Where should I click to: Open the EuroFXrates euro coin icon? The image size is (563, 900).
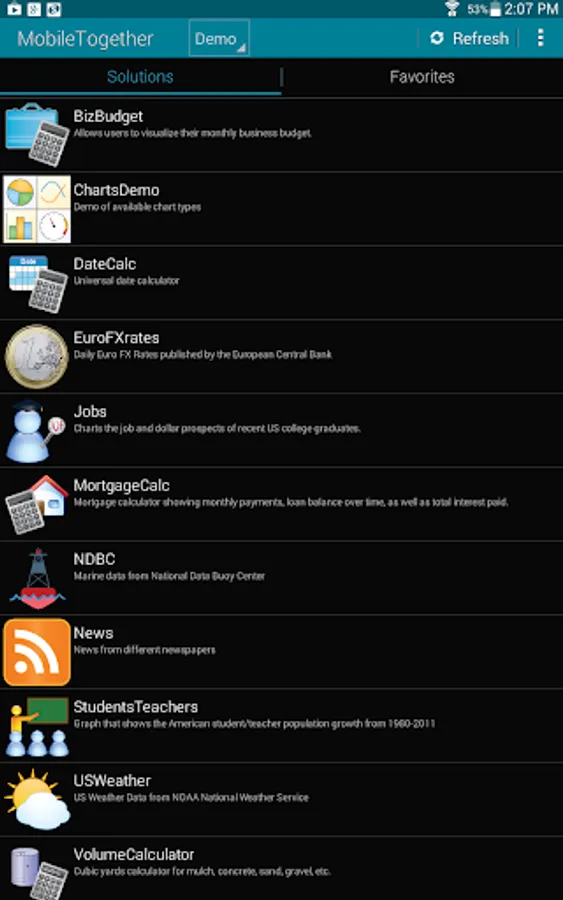coord(37,356)
